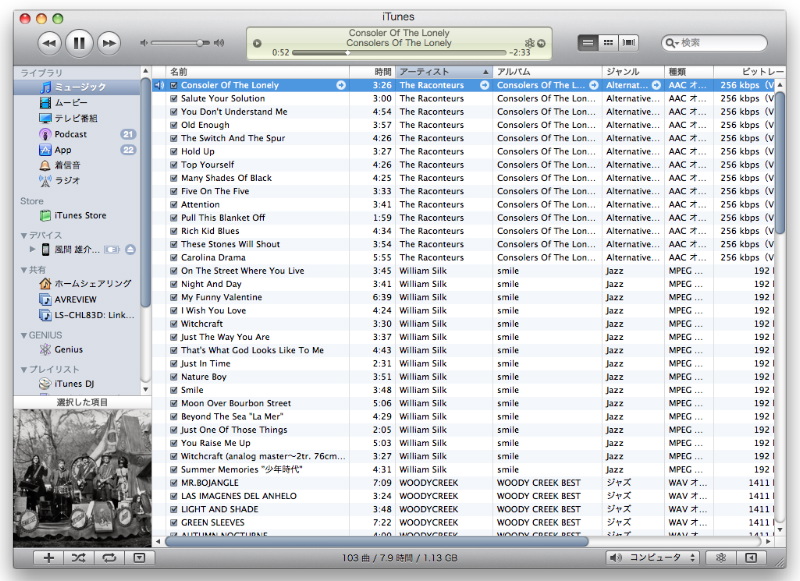Click the shuffle icon in bottom bar
The width and height of the screenshot is (800, 581).
point(79,558)
